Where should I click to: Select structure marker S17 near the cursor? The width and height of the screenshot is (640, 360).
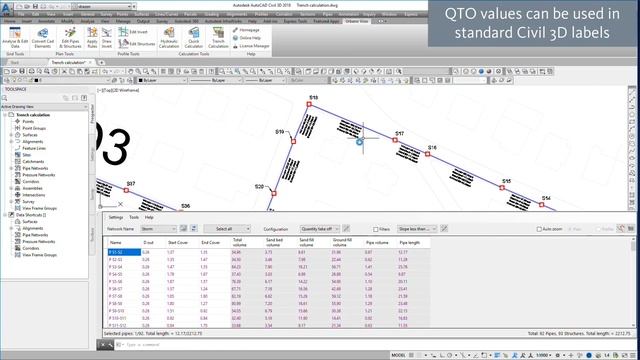click(x=395, y=140)
